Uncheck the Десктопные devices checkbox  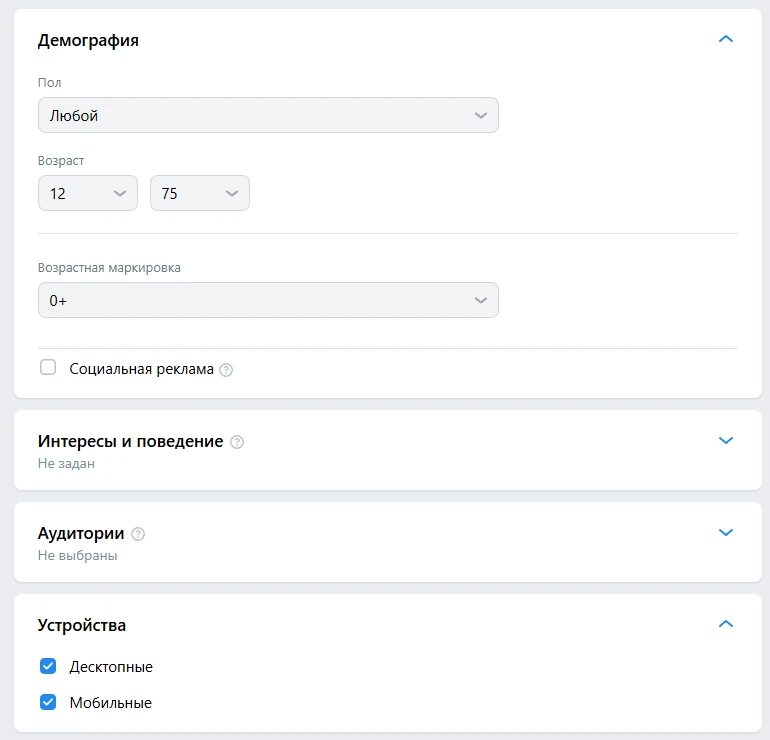(x=48, y=666)
